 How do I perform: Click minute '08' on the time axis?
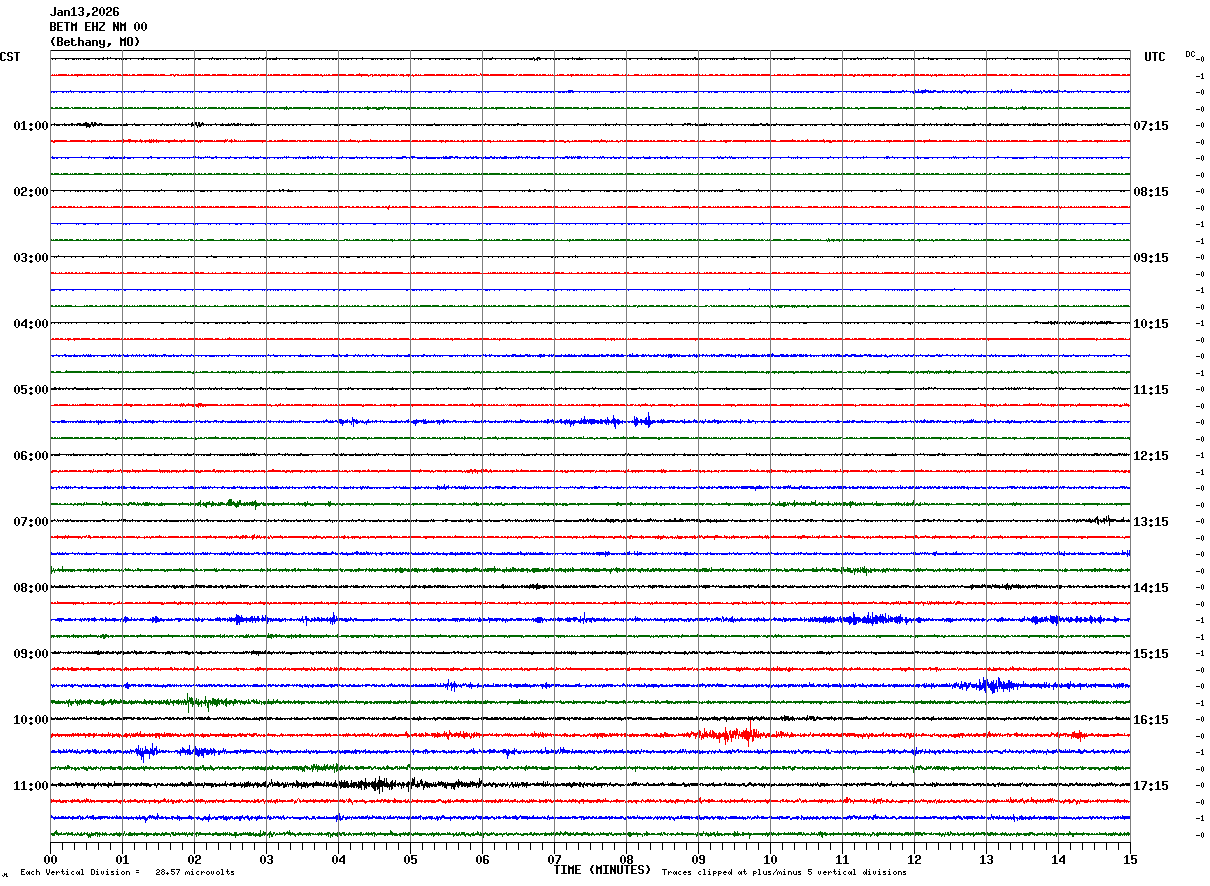pos(627,859)
